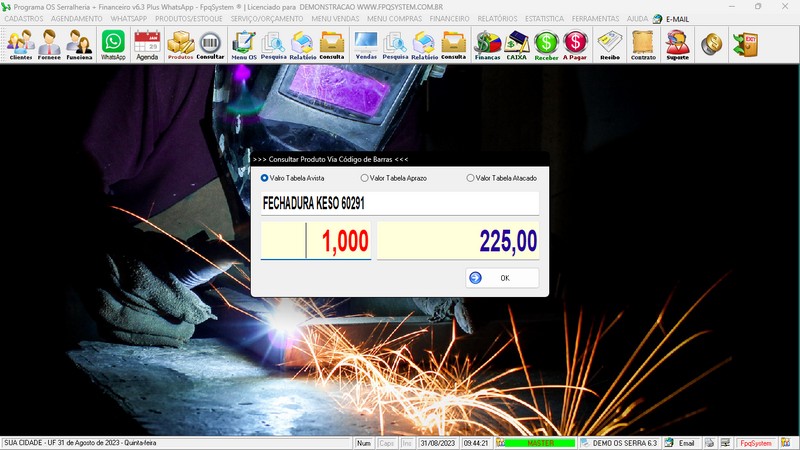Screen dimensions: 800x450
Task: Open the RELATÓRIOS menu
Action: 497,19
